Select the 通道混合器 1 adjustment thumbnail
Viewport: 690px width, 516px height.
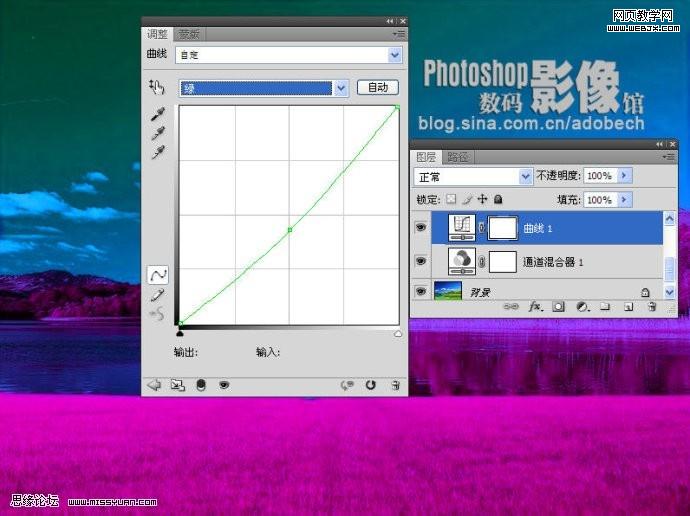462,261
